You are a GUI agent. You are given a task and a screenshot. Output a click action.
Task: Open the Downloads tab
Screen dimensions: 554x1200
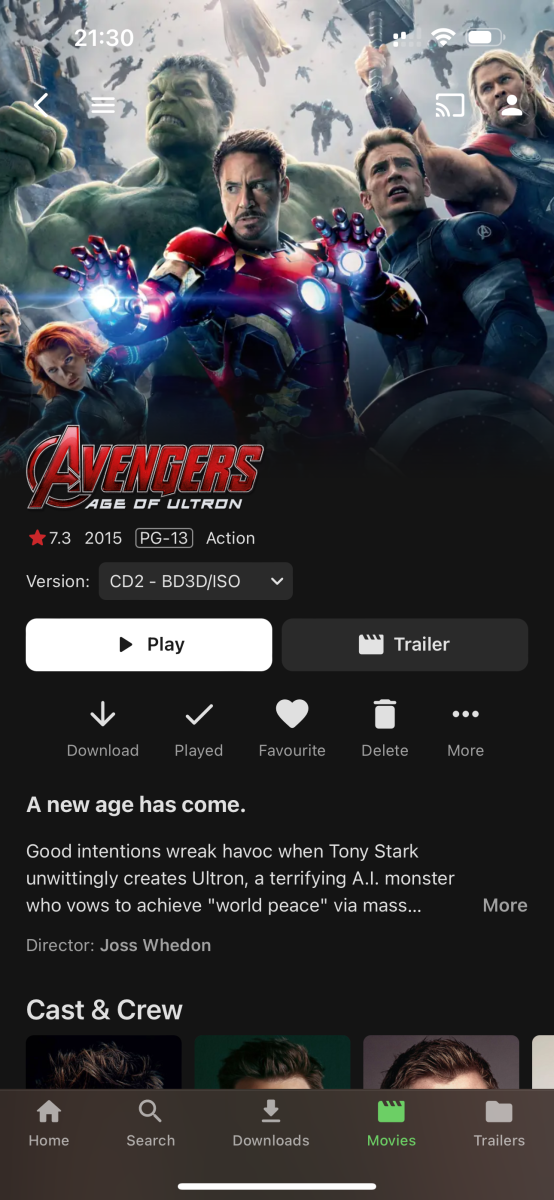(271, 1124)
